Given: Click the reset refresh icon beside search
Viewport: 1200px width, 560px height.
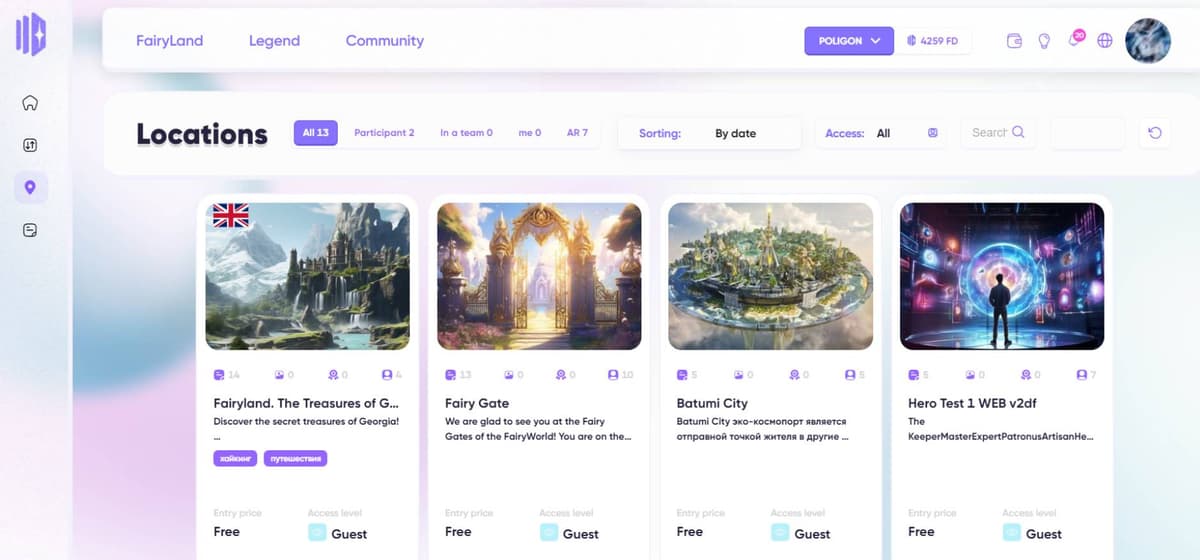Looking at the screenshot, I should pos(1155,133).
